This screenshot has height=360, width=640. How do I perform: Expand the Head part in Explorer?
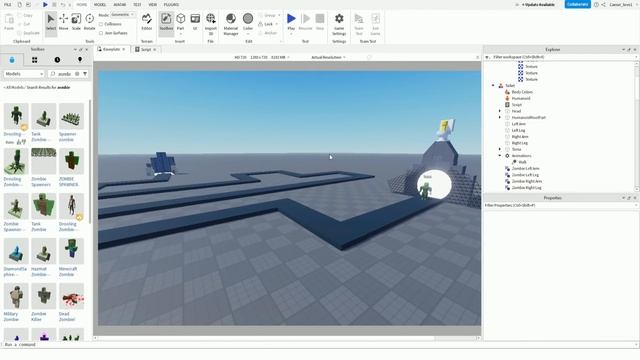(x=500, y=111)
